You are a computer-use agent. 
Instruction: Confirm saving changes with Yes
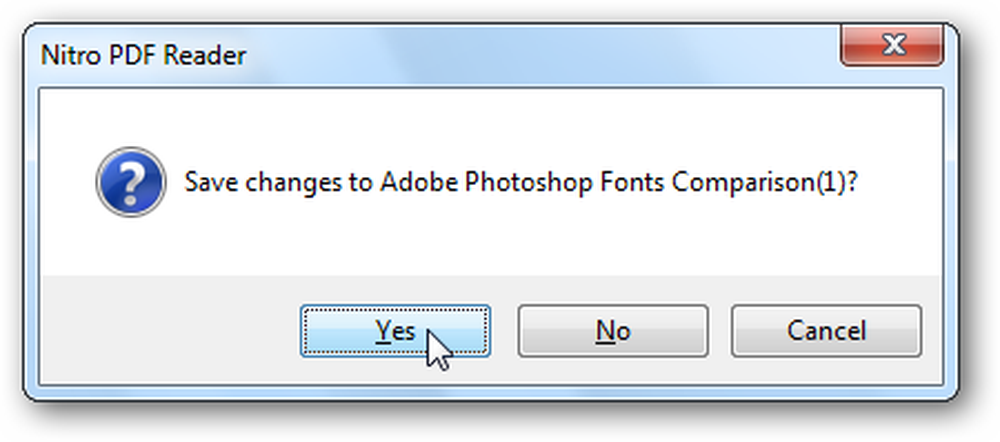click(x=395, y=331)
